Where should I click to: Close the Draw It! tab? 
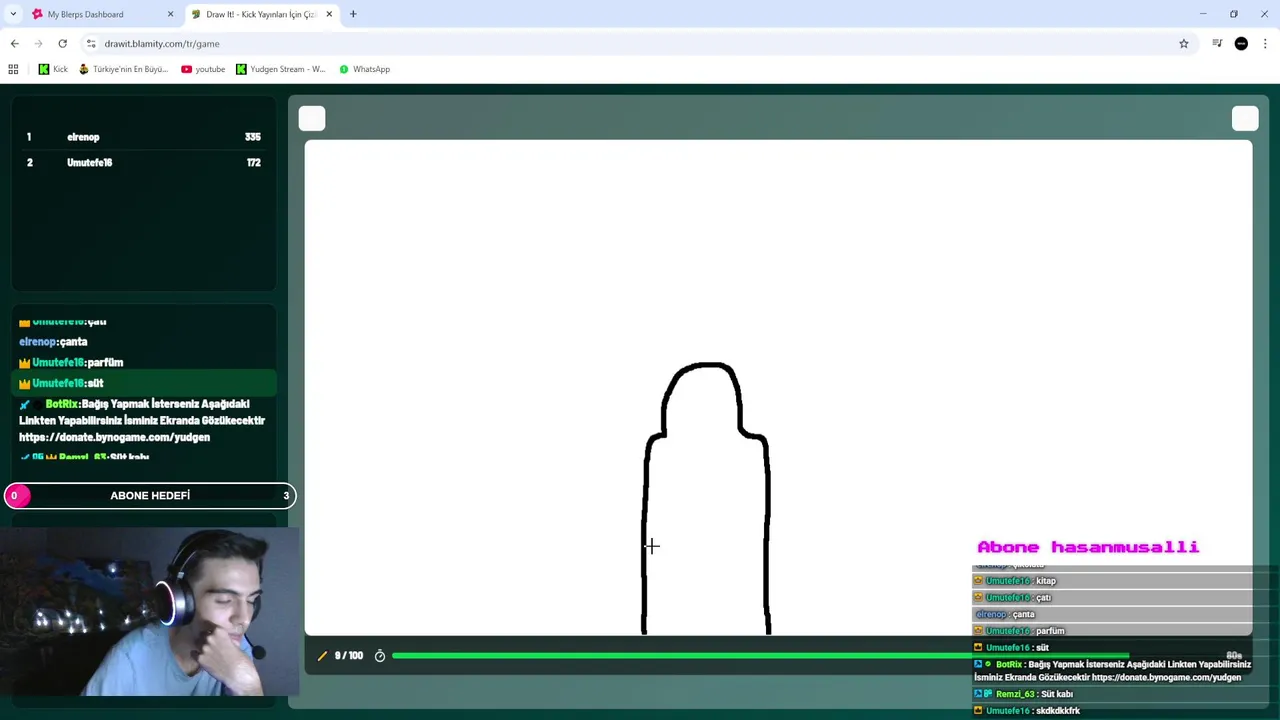pyautogui.click(x=329, y=14)
